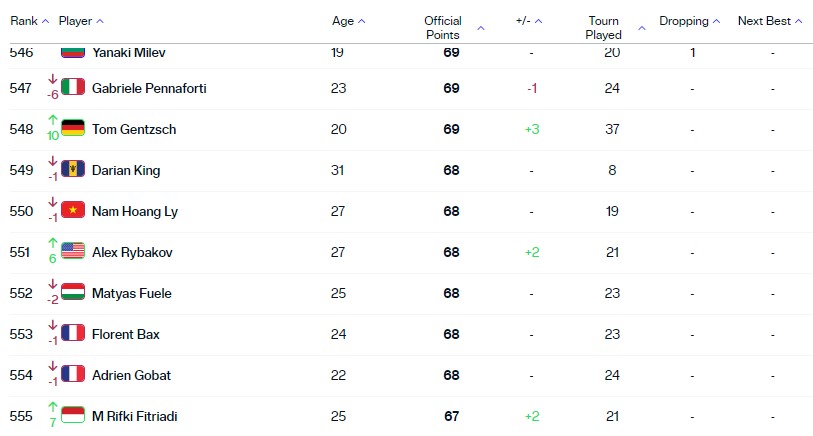Sort by Official Points arrow

[x=481, y=28]
